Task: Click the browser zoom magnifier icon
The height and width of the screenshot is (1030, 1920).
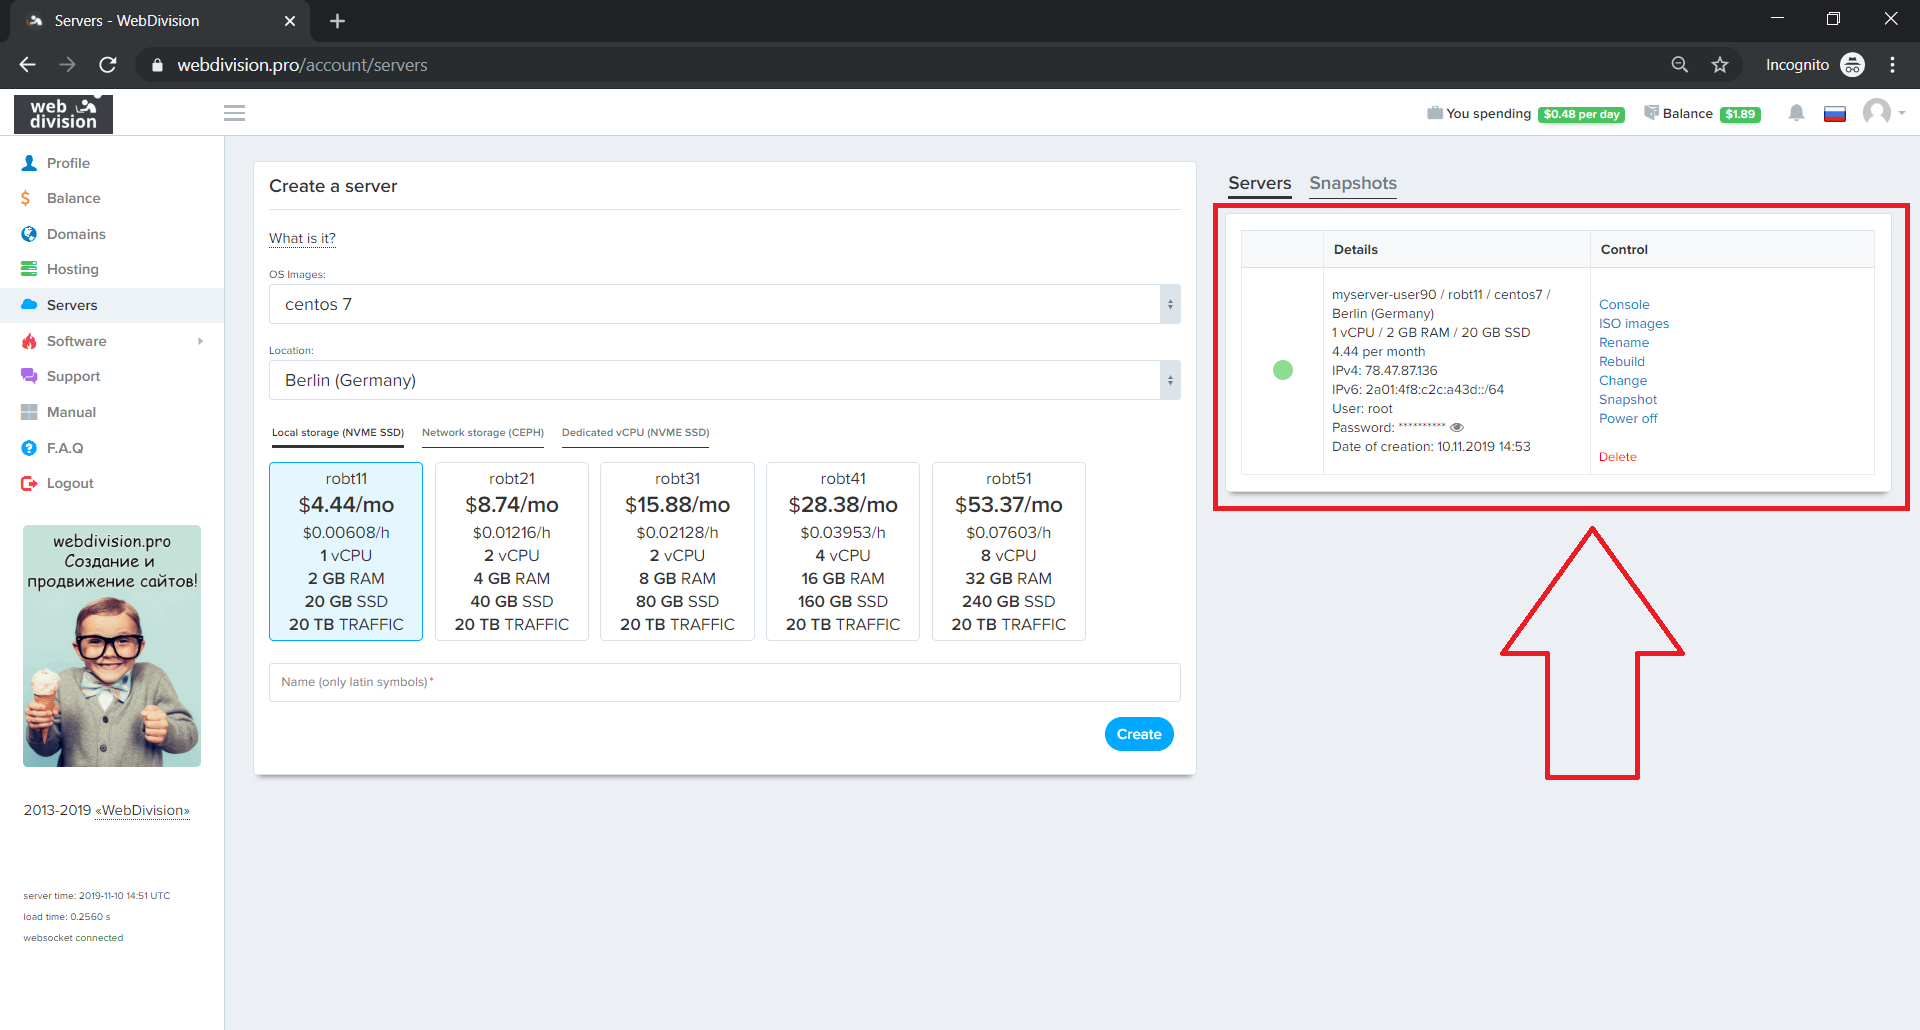Action: [x=1680, y=65]
